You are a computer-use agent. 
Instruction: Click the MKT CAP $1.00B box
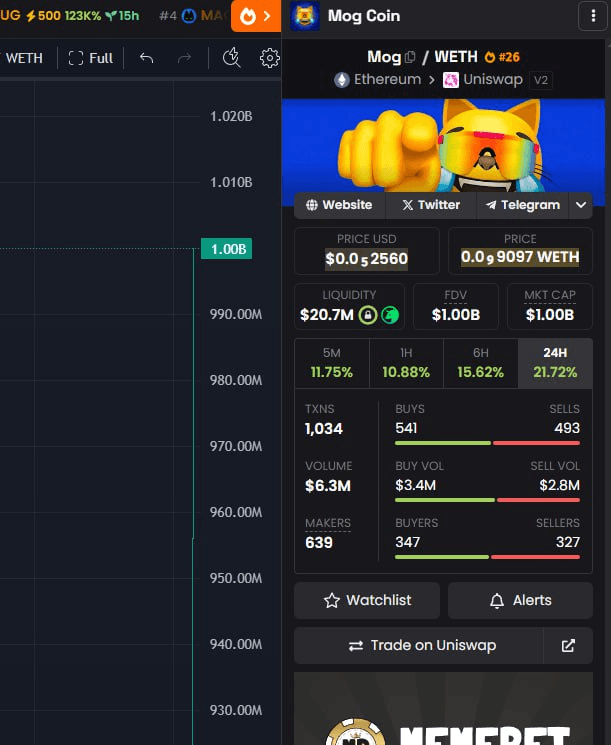tap(550, 306)
